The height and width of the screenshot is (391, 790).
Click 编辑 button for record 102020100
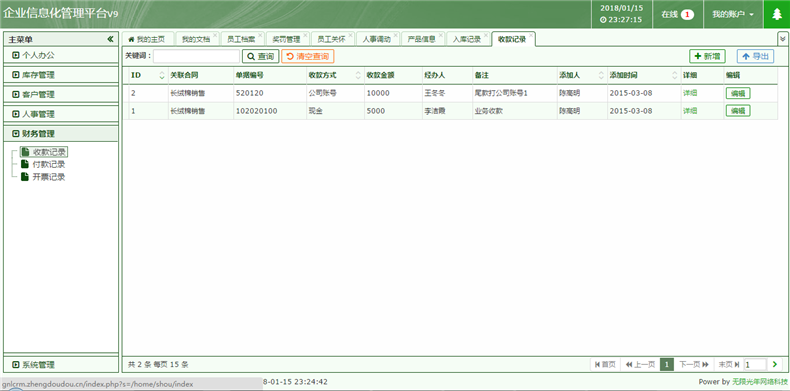(738, 111)
